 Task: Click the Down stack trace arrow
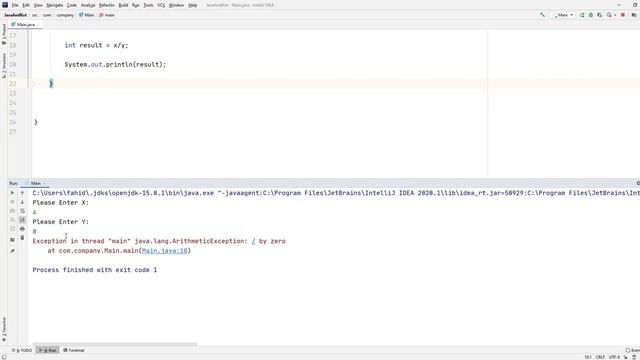(22, 202)
